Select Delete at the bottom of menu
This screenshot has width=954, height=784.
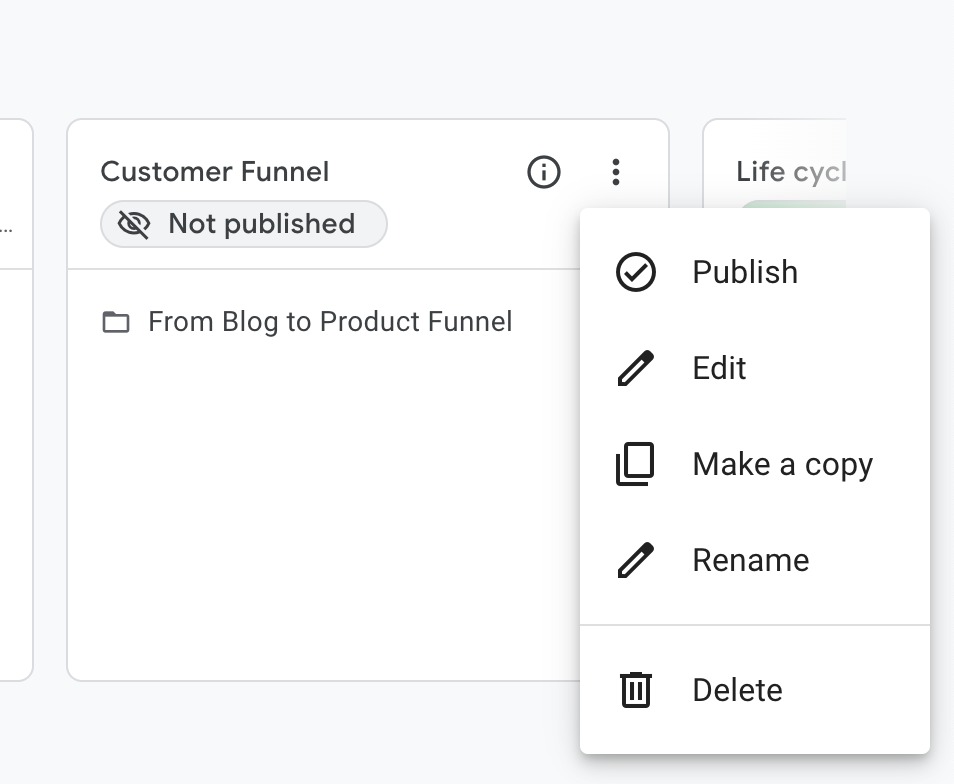(737, 690)
